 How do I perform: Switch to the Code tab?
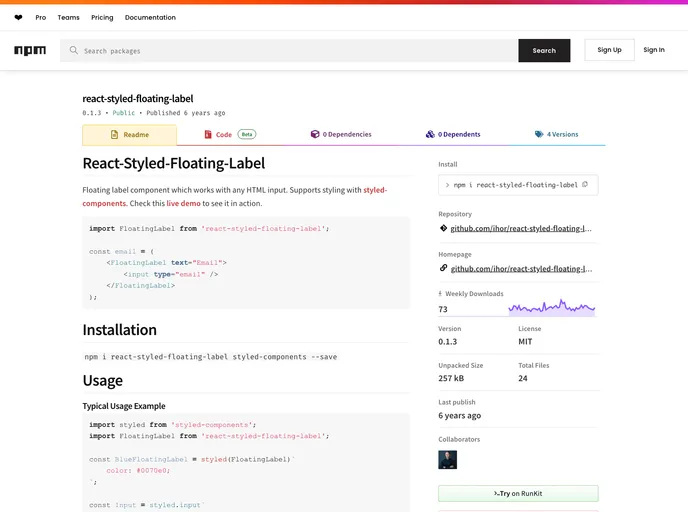[230, 134]
